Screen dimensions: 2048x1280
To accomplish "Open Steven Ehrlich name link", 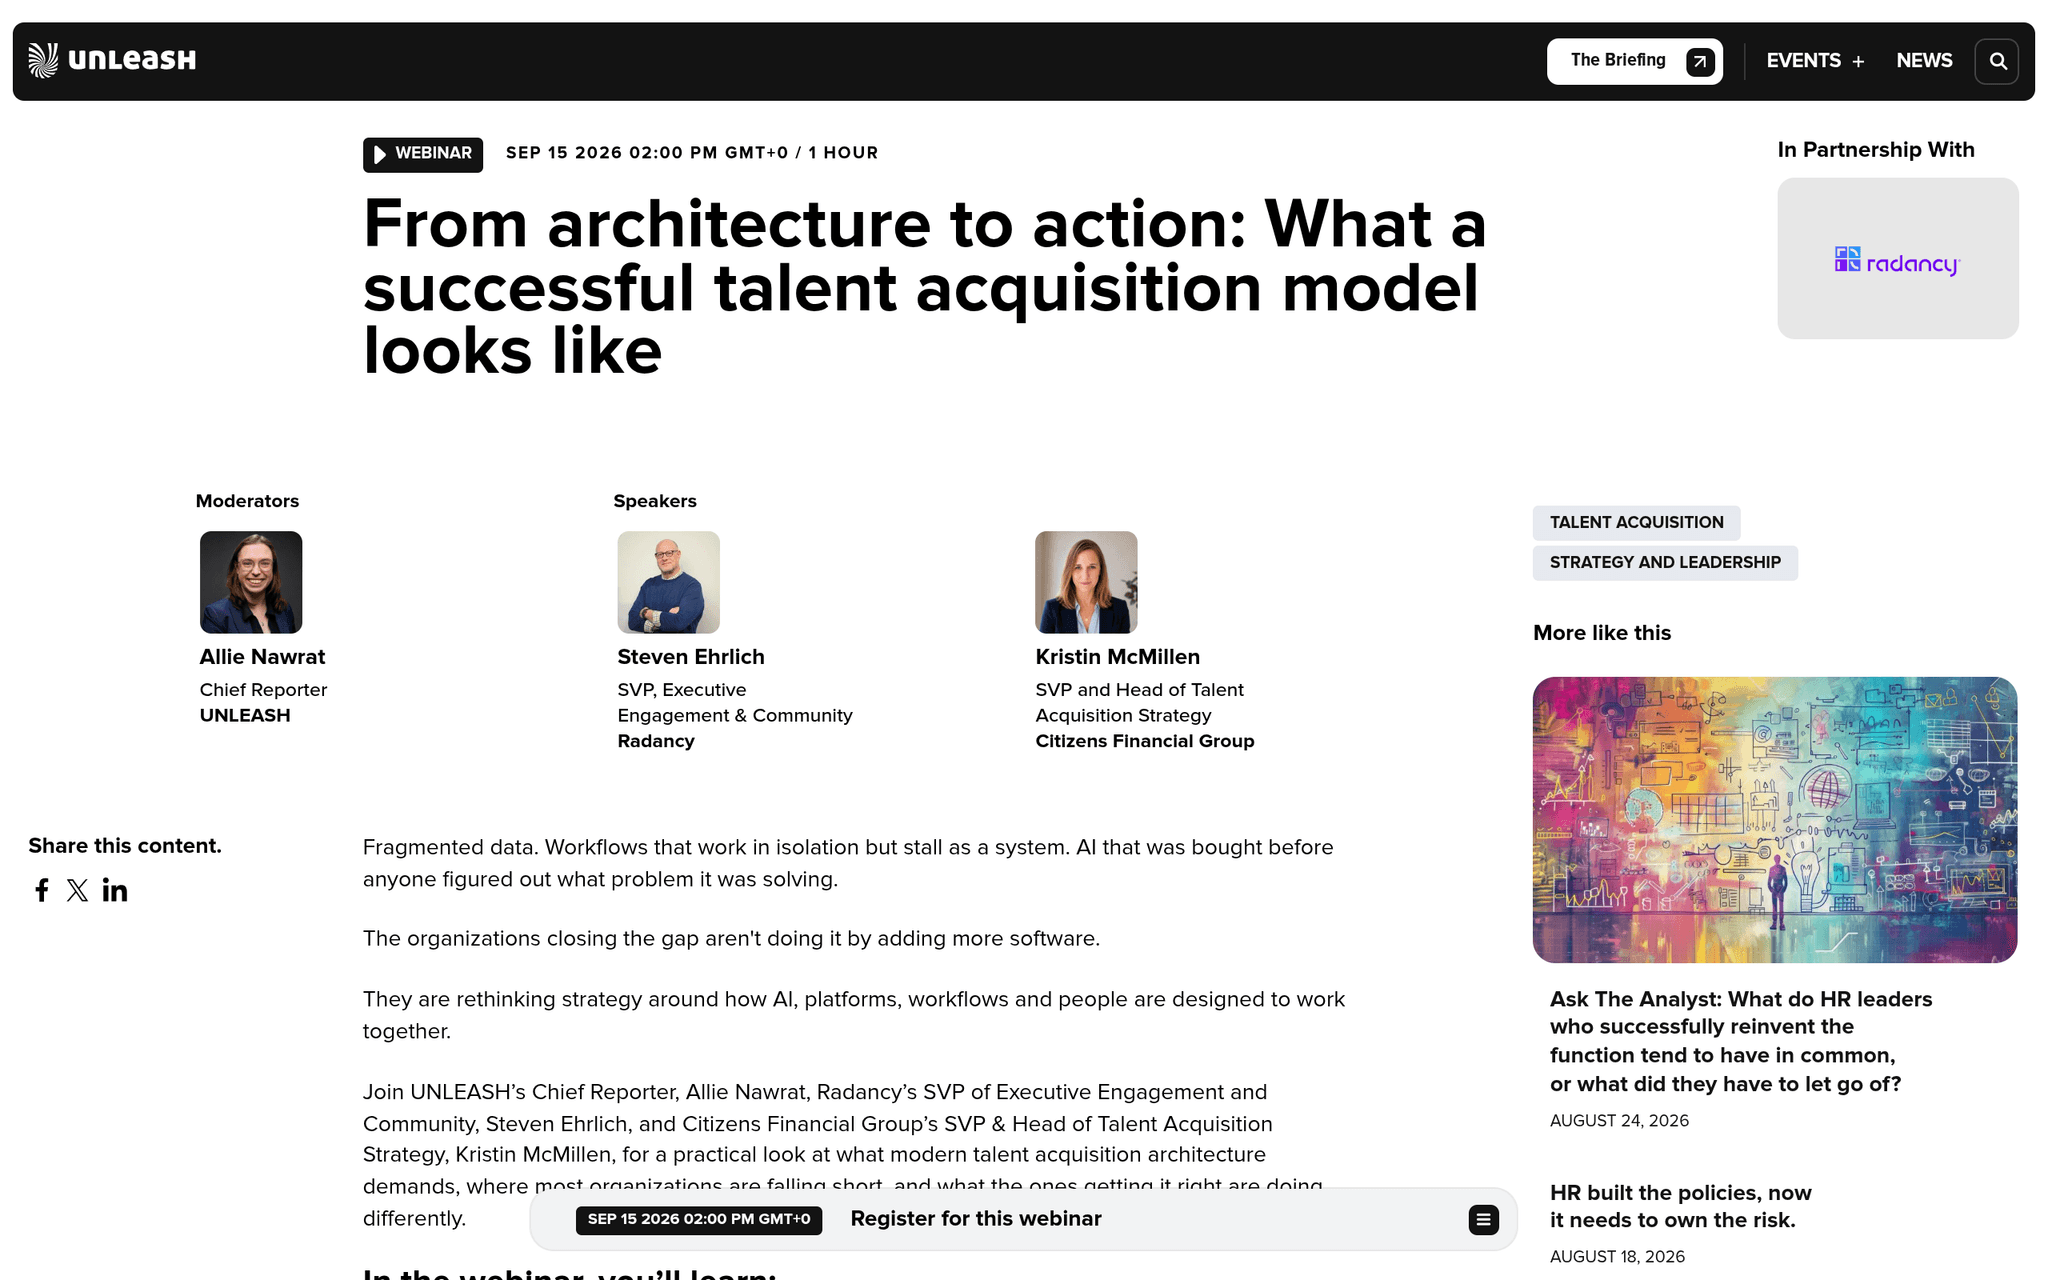I will [691, 657].
